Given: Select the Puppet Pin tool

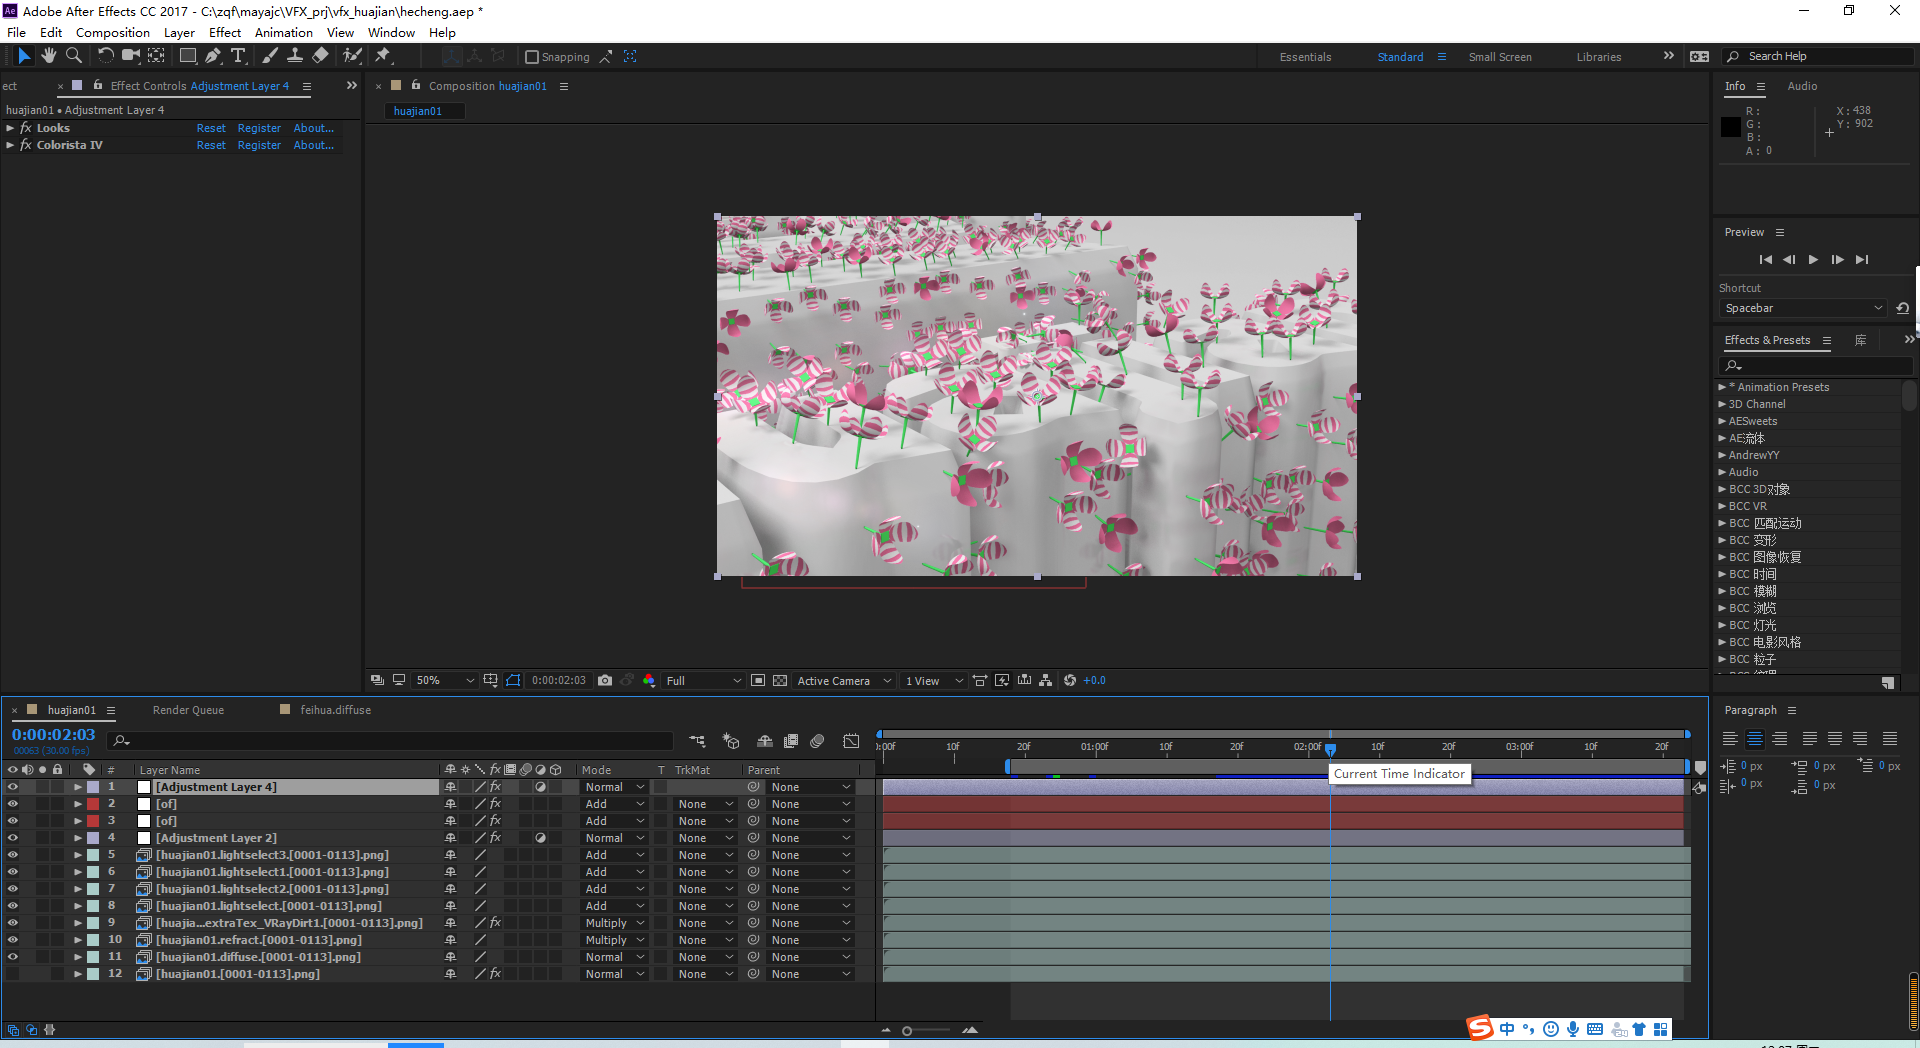Looking at the screenshot, I should pos(383,56).
